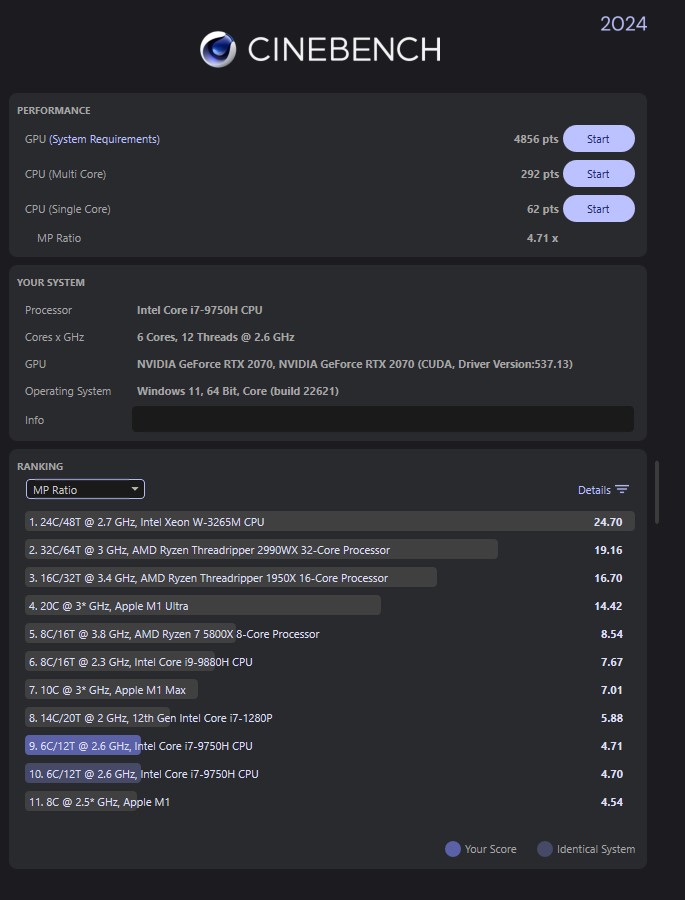685x900 pixels.
Task: Select the Intel Xeon W-3265M ranking row
Action: (330, 522)
